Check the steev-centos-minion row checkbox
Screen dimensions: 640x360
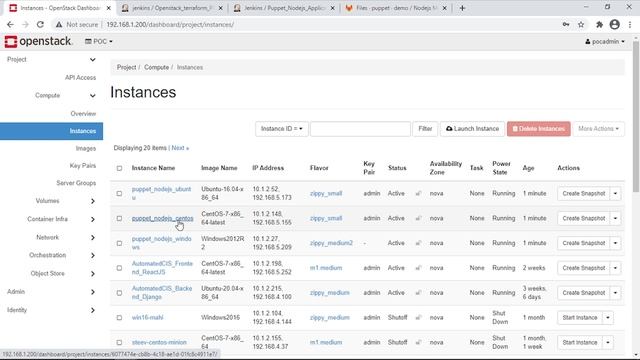point(119,342)
